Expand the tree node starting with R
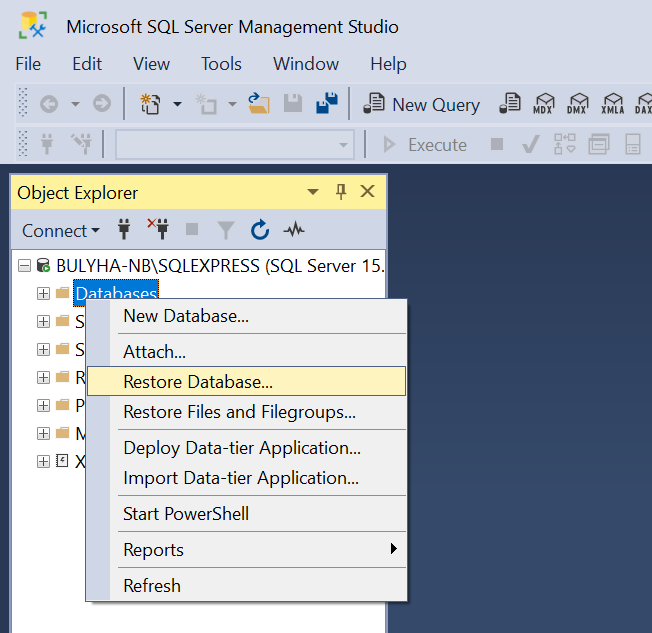The image size is (652, 633). [43, 377]
